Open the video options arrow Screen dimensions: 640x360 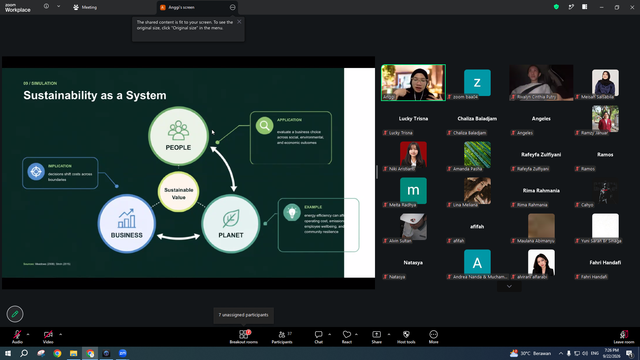60,334
